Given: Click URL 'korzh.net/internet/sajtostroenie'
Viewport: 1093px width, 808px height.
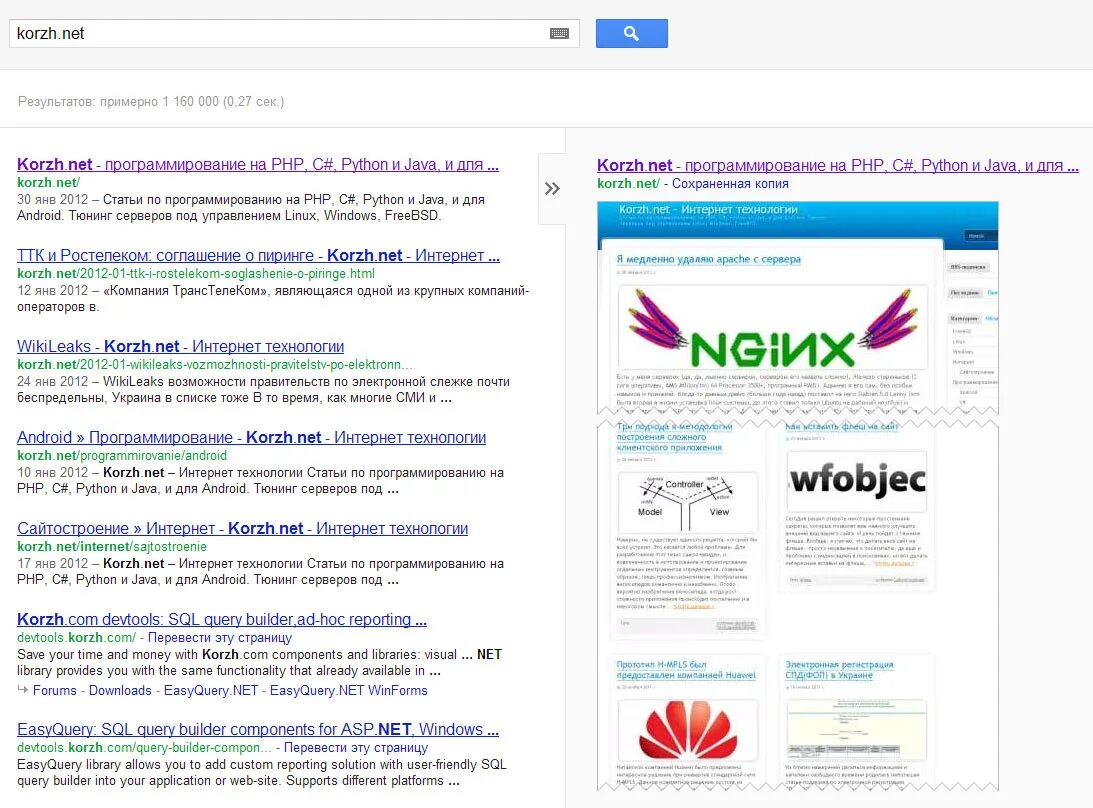Looking at the screenshot, I should click(112, 547).
